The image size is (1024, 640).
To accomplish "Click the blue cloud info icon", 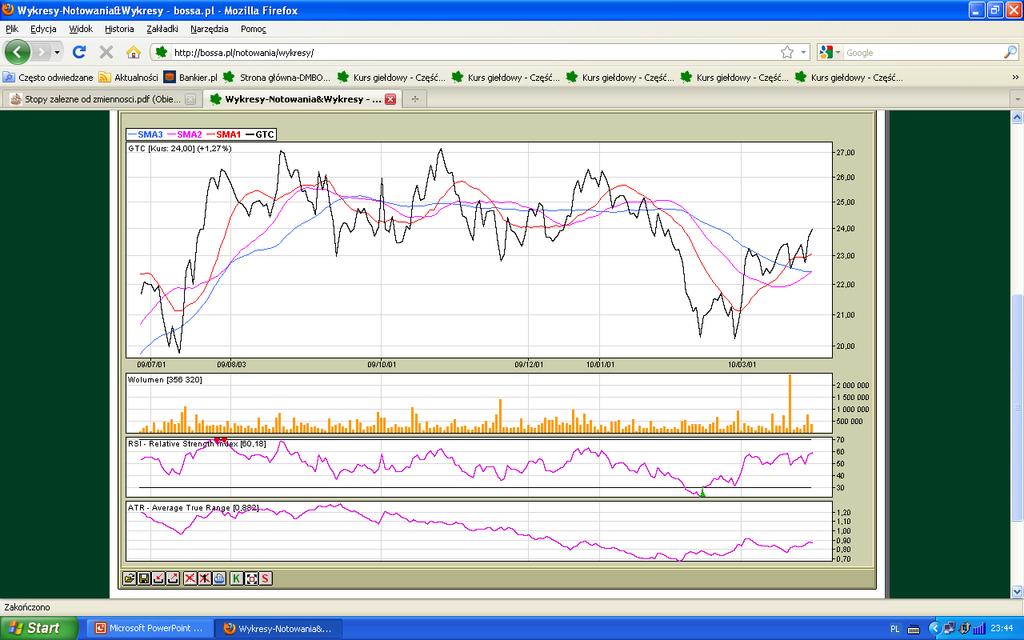I will click(x=219, y=579).
